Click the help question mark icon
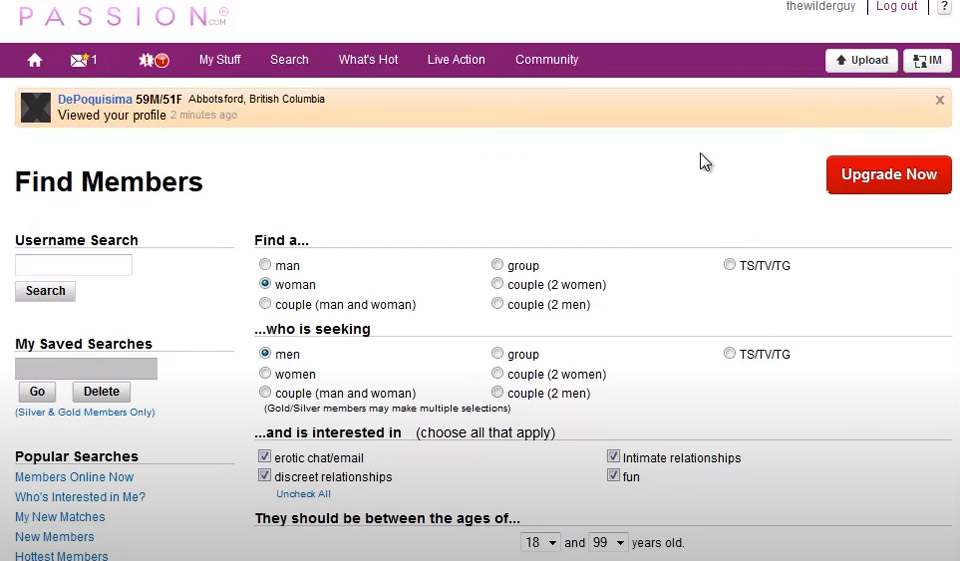 pyautogui.click(x=944, y=7)
